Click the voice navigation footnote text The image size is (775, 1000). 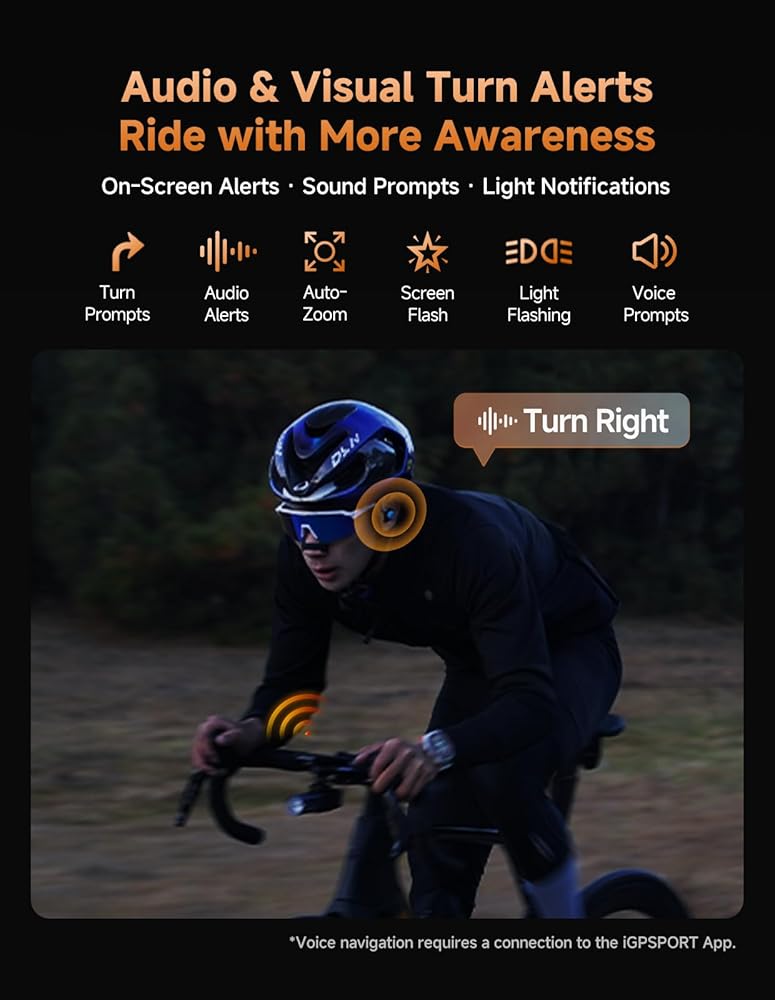coord(512,943)
